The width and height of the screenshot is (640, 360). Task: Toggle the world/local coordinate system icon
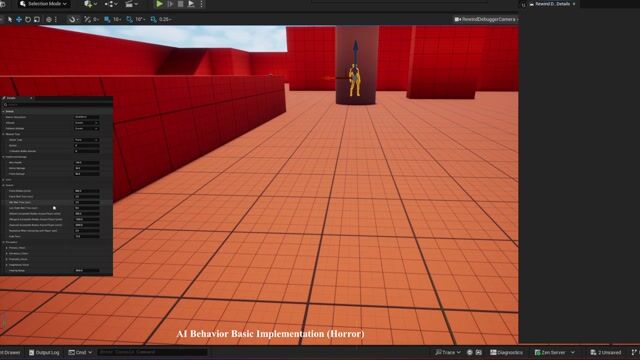click(49, 19)
